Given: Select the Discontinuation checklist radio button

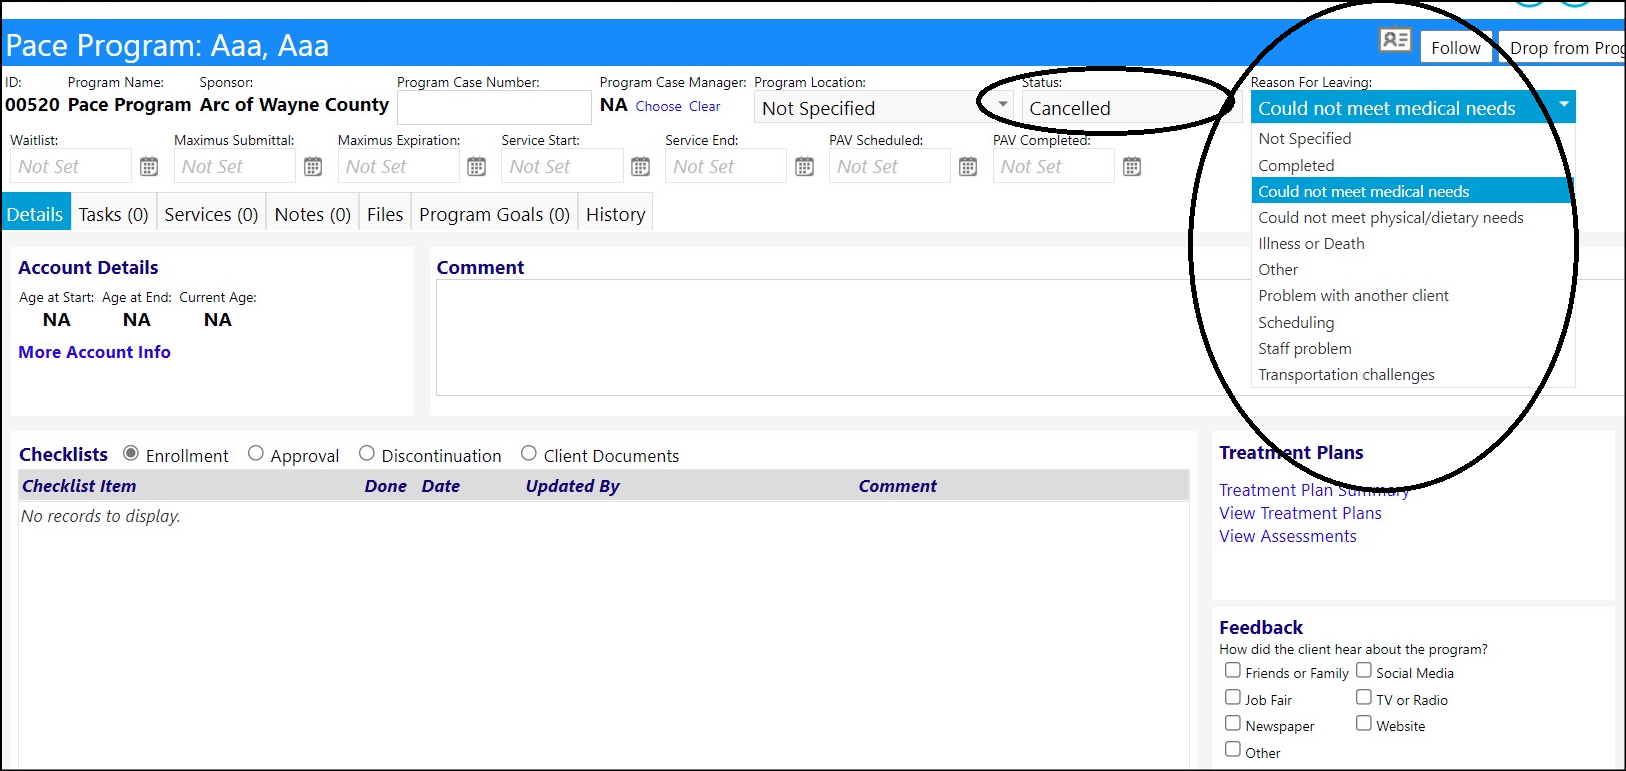Looking at the screenshot, I should point(367,453).
